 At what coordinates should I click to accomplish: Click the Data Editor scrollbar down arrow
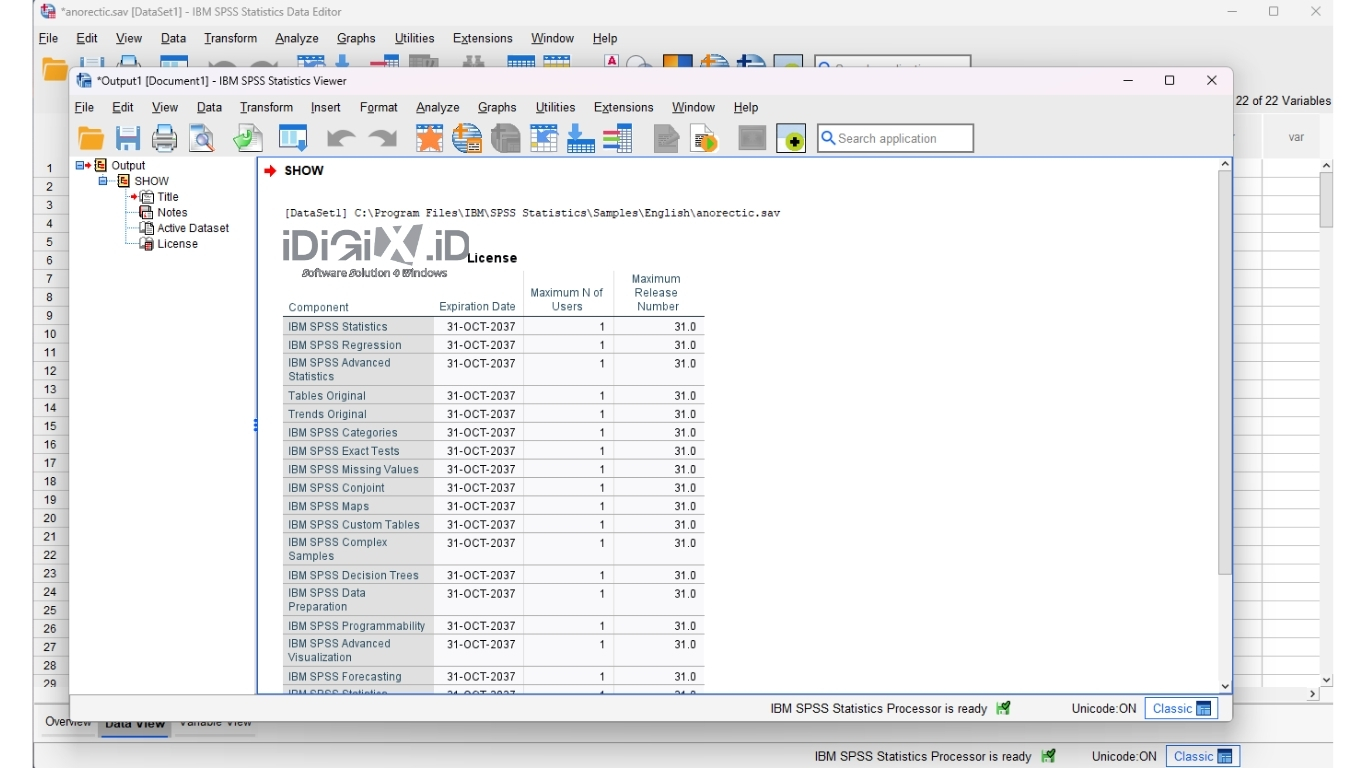[1327, 680]
